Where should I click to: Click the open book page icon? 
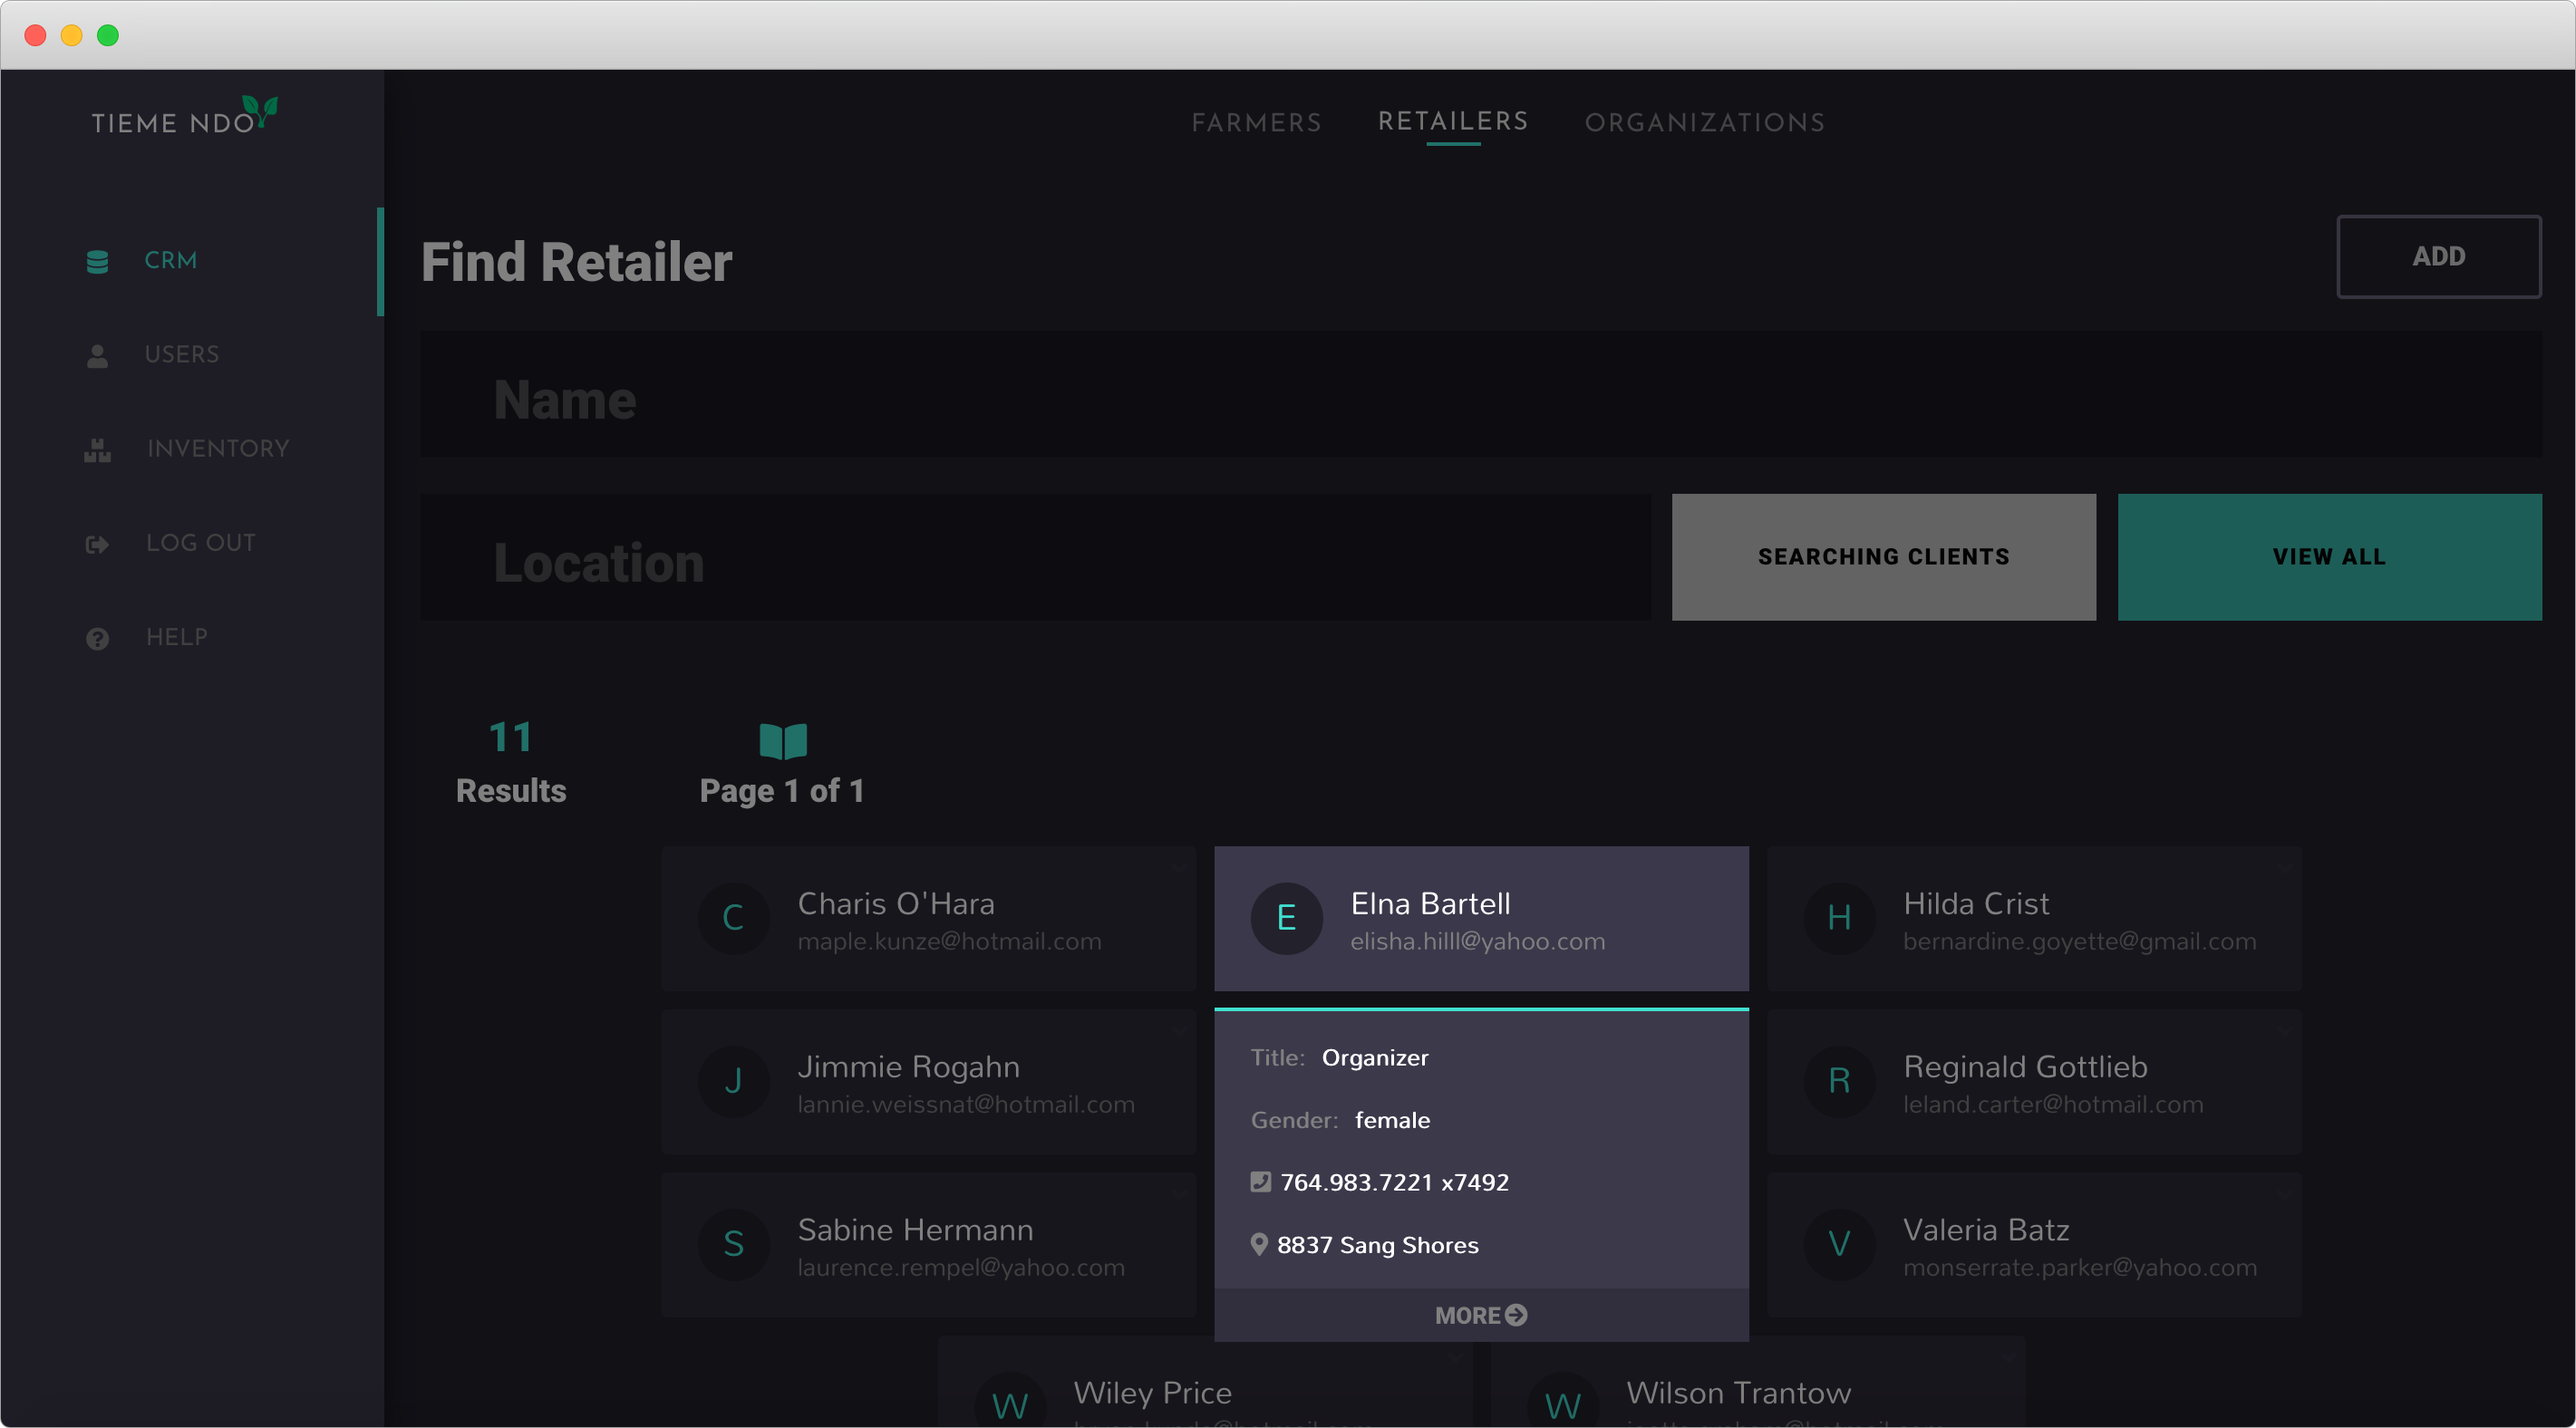782,741
